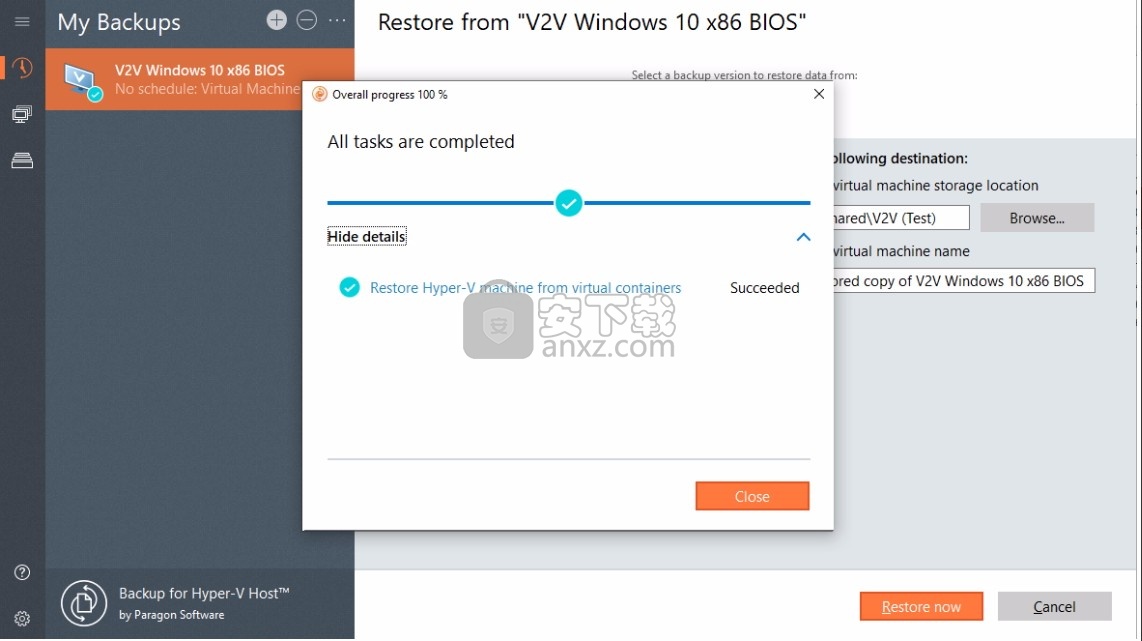Collapse details with the chevron arrow

[803, 237]
